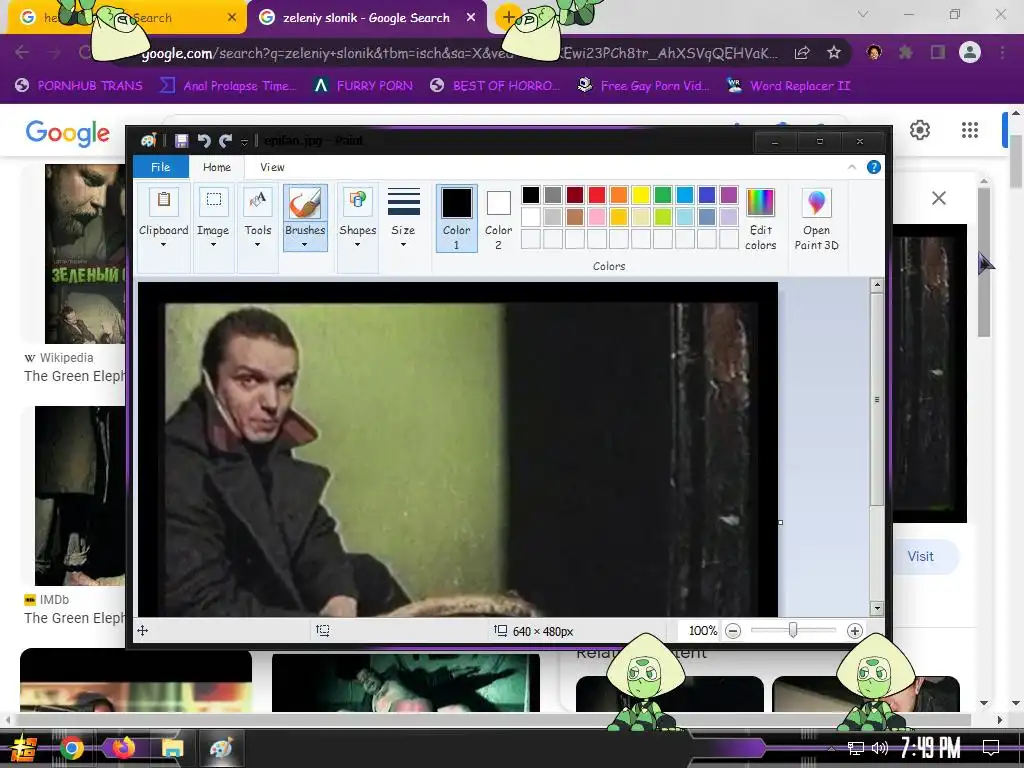Expand the Image dropdown arrow
The image size is (1024, 768).
[214, 245]
